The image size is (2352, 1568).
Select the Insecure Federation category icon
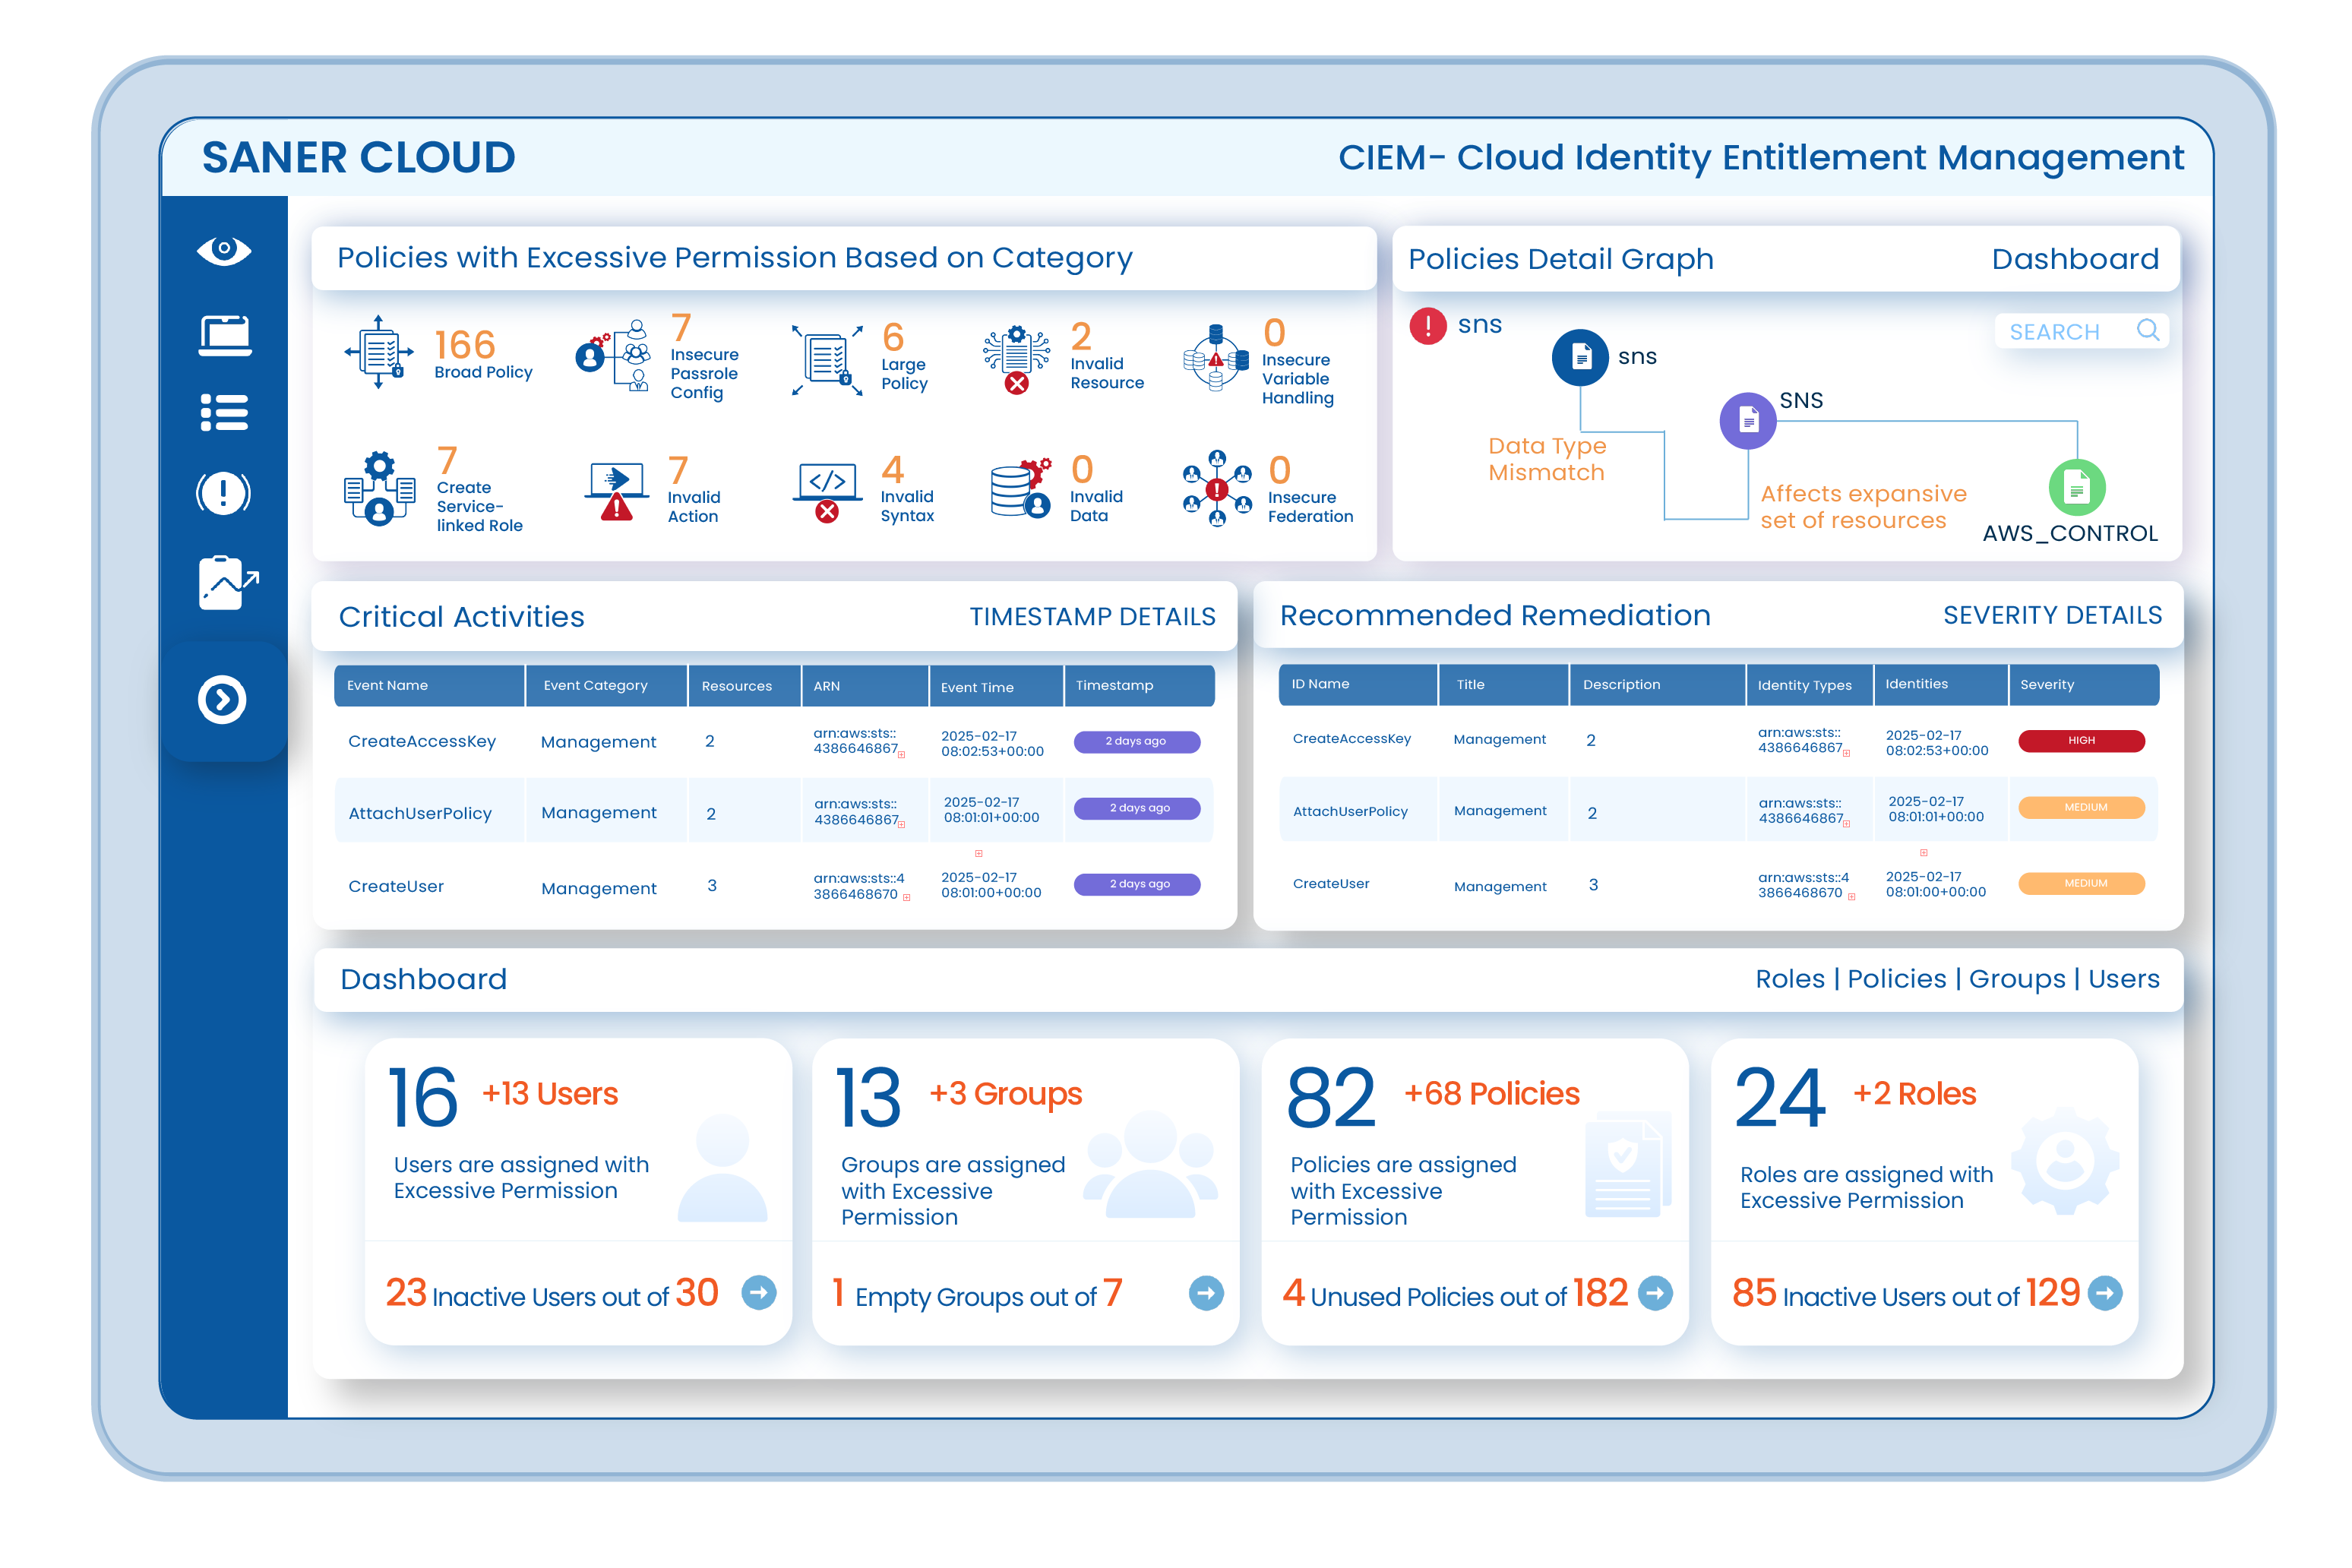(1217, 488)
